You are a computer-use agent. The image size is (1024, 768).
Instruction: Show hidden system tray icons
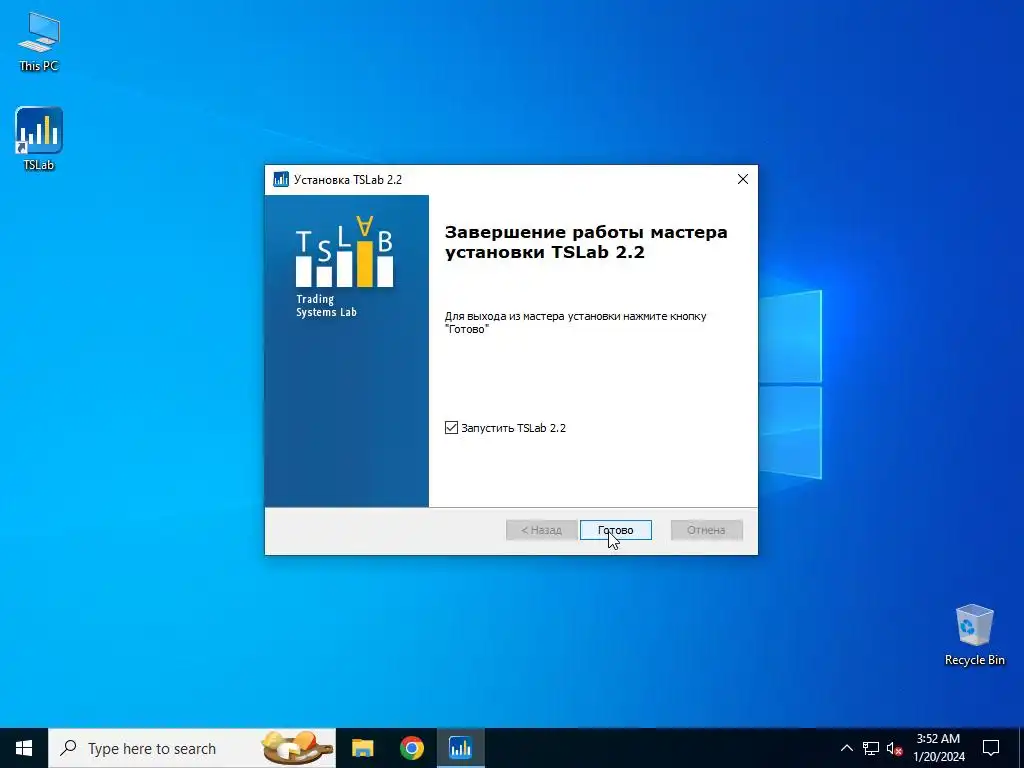coord(846,748)
